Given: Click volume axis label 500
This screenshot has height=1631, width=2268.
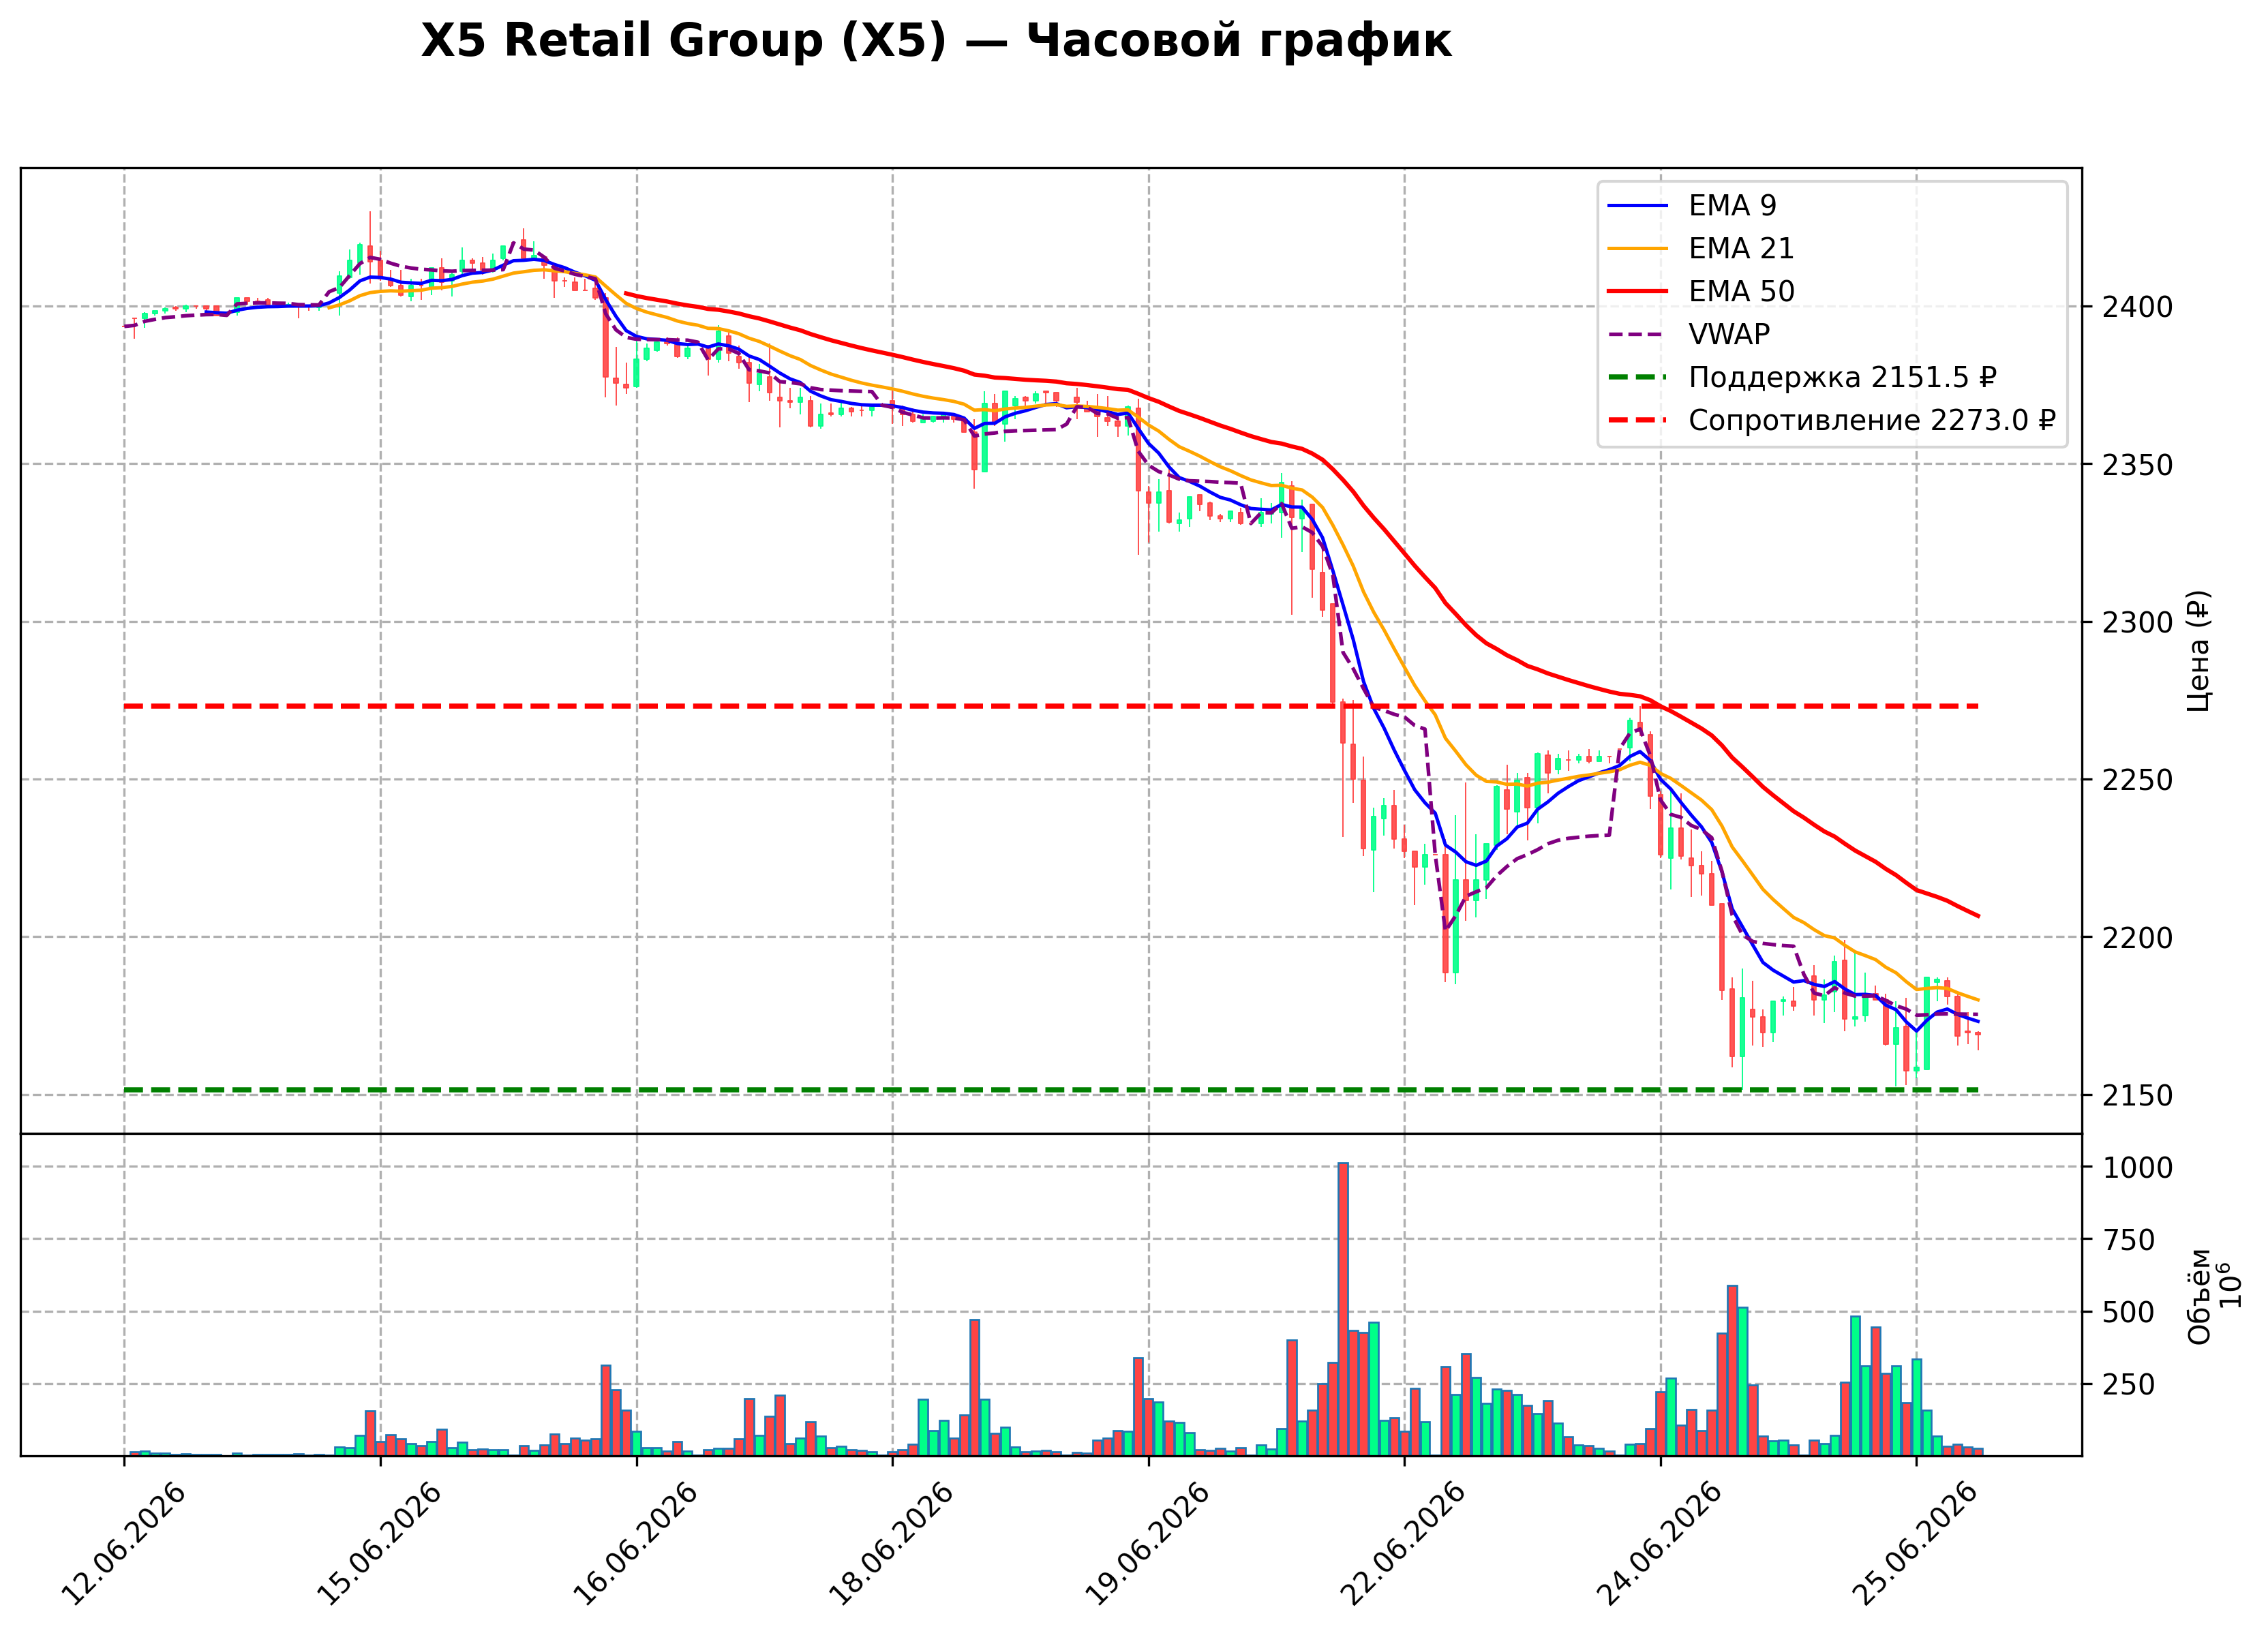Looking at the screenshot, I should coord(2129,1313).
